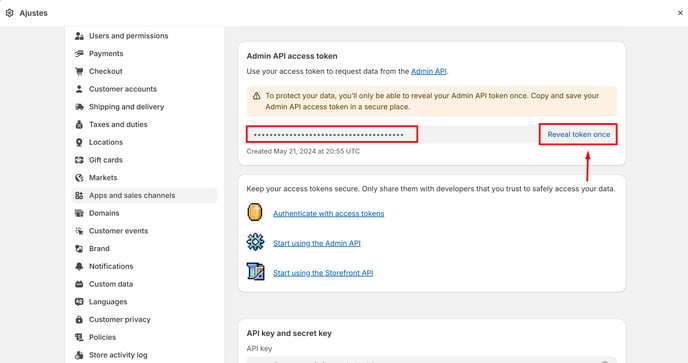Open the Admin API link
The width and height of the screenshot is (688, 363).
pyautogui.click(x=429, y=72)
